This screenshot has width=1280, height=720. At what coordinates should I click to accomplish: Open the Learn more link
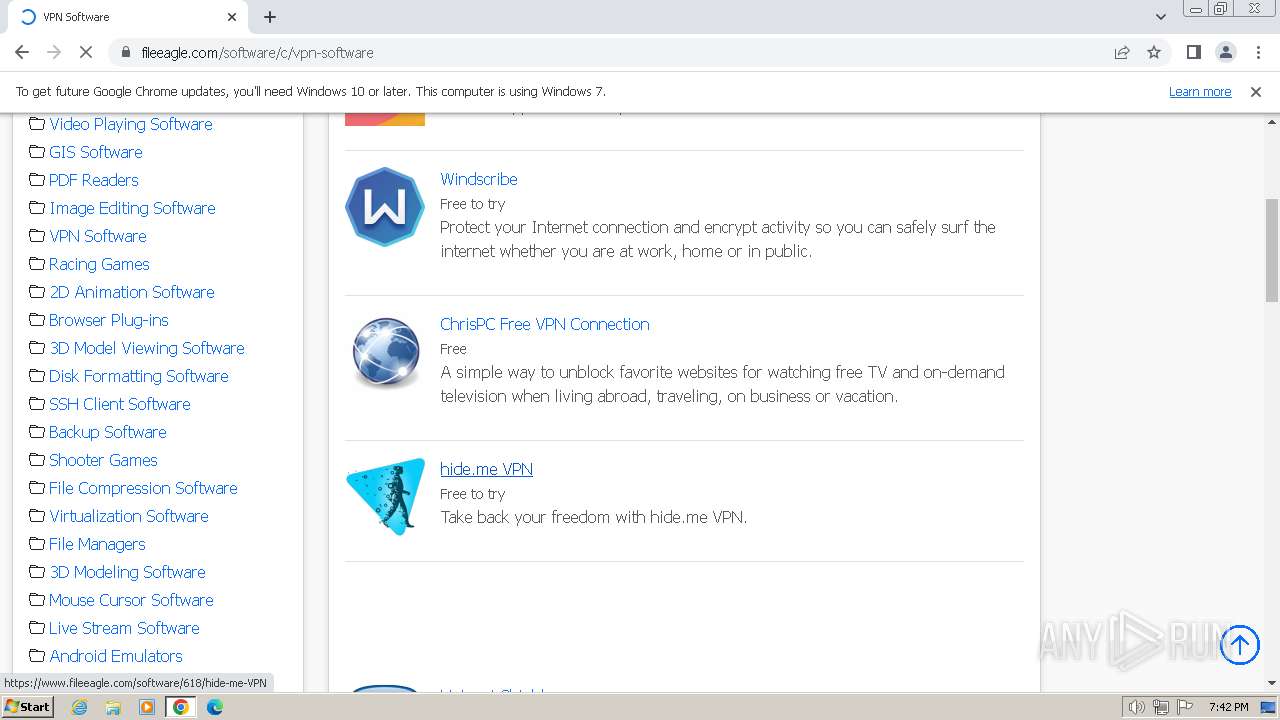click(x=1200, y=91)
